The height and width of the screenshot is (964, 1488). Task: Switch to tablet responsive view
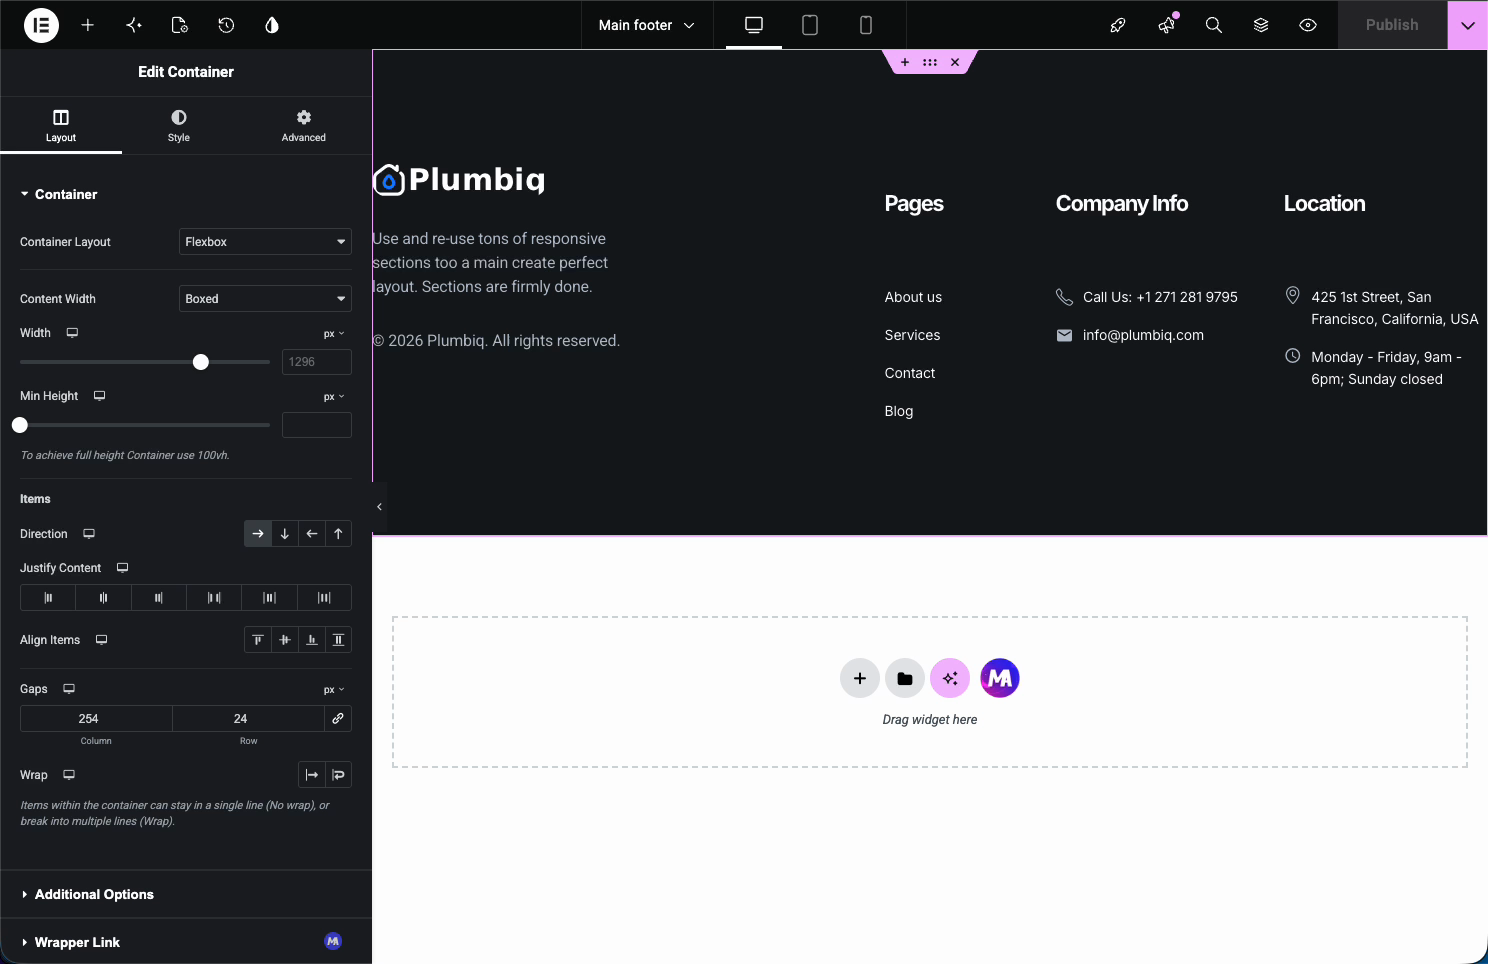(810, 25)
